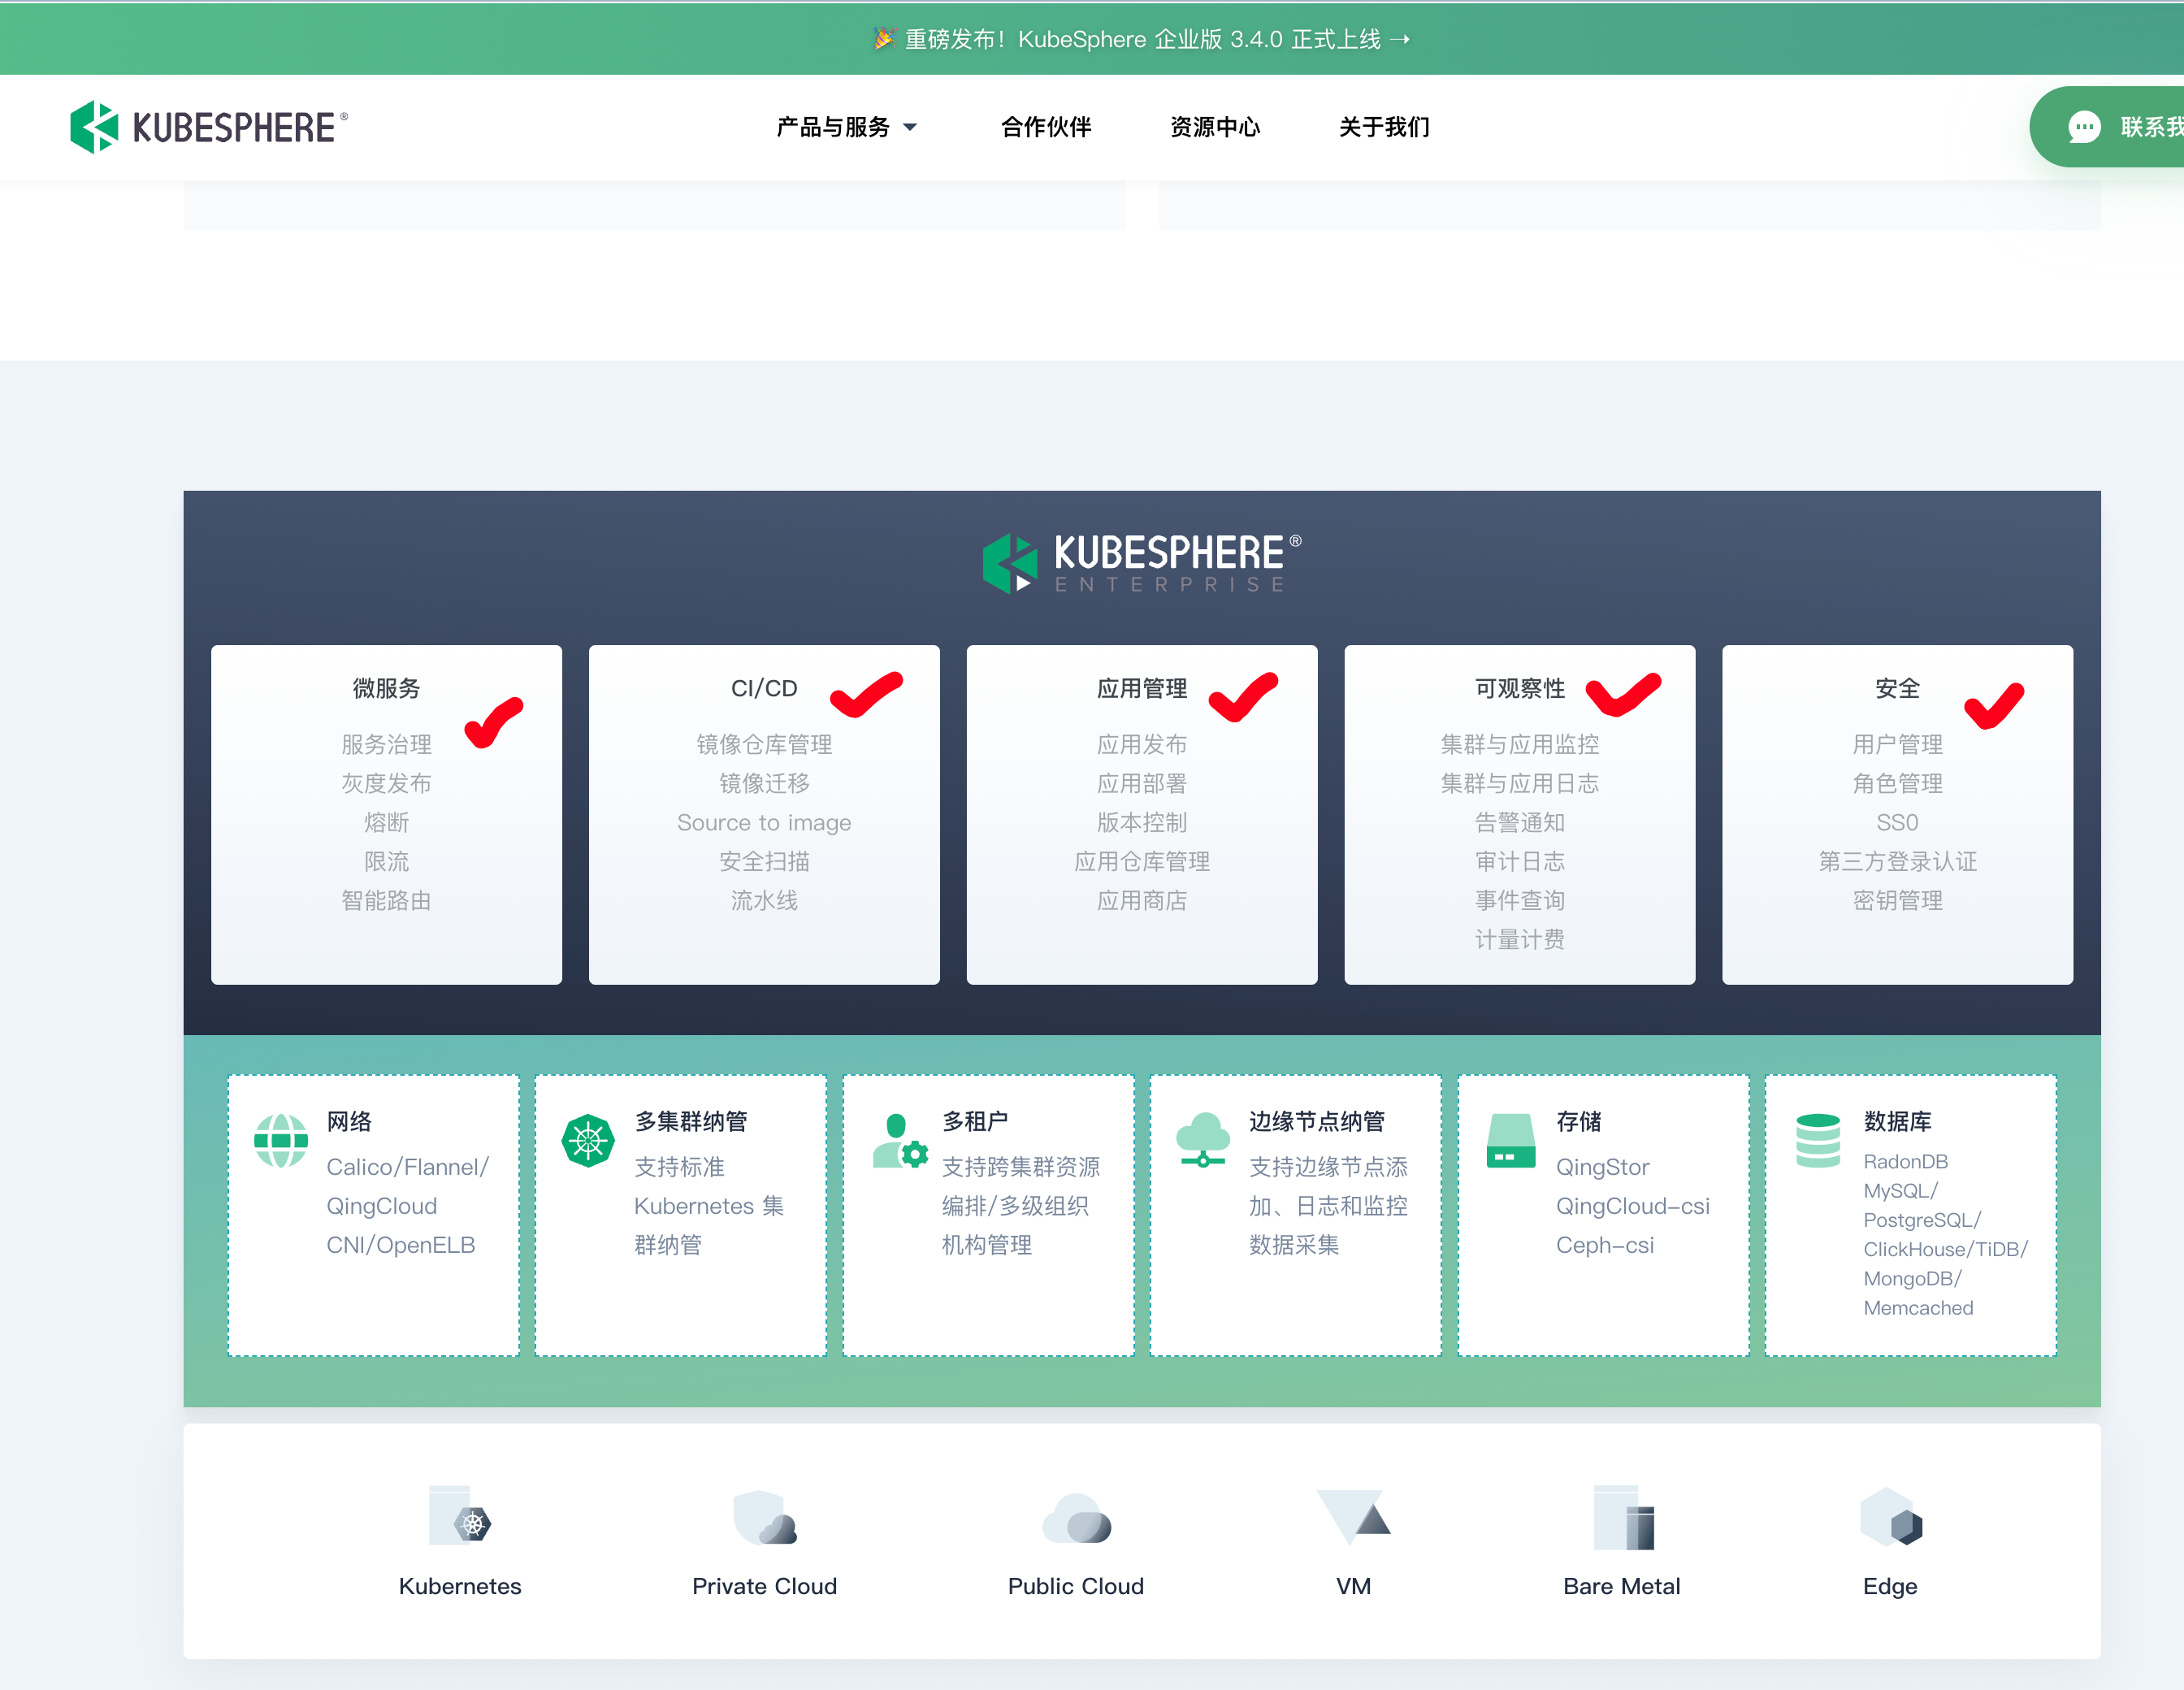This screenshot has width=2184, height=1690.
Task: Click the disk drive icon beside 存储
Action: click(x=1511, y=1141)
